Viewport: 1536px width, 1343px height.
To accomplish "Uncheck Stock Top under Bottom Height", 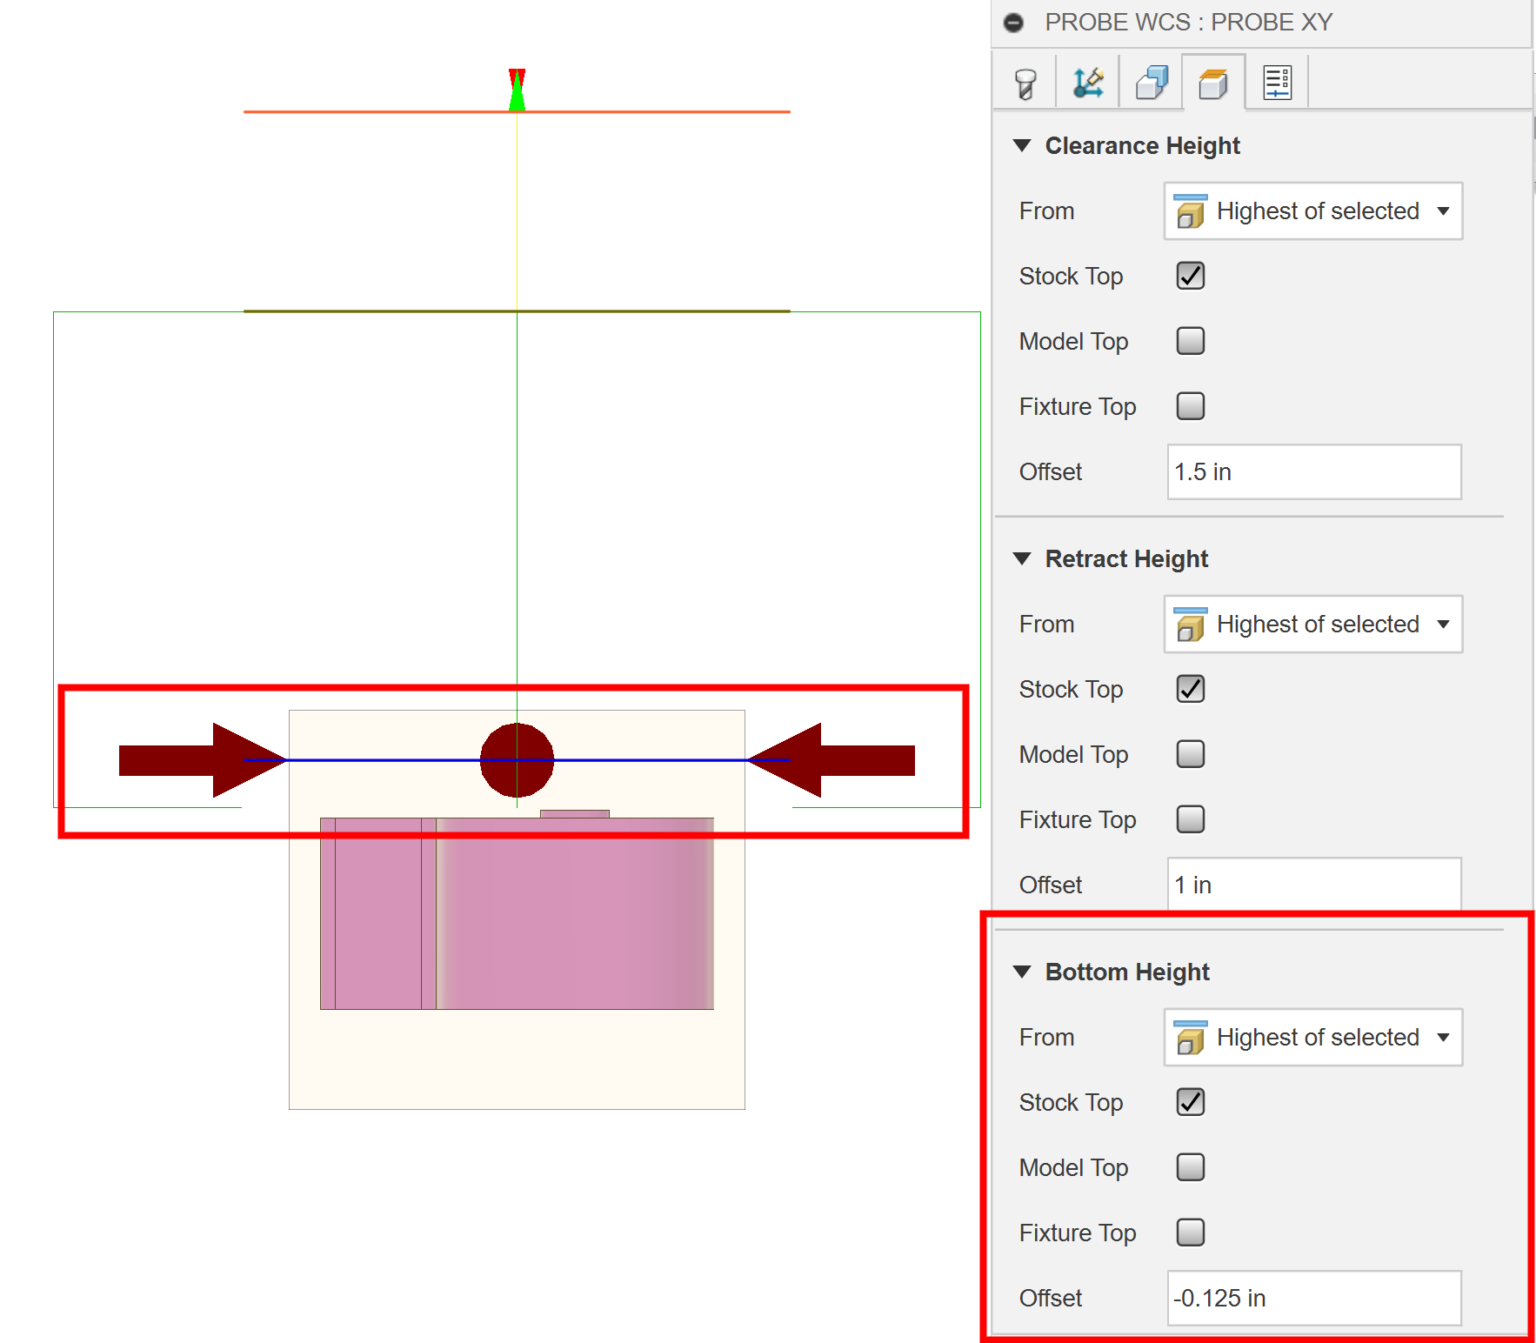I will [x=1190, y=1102].
